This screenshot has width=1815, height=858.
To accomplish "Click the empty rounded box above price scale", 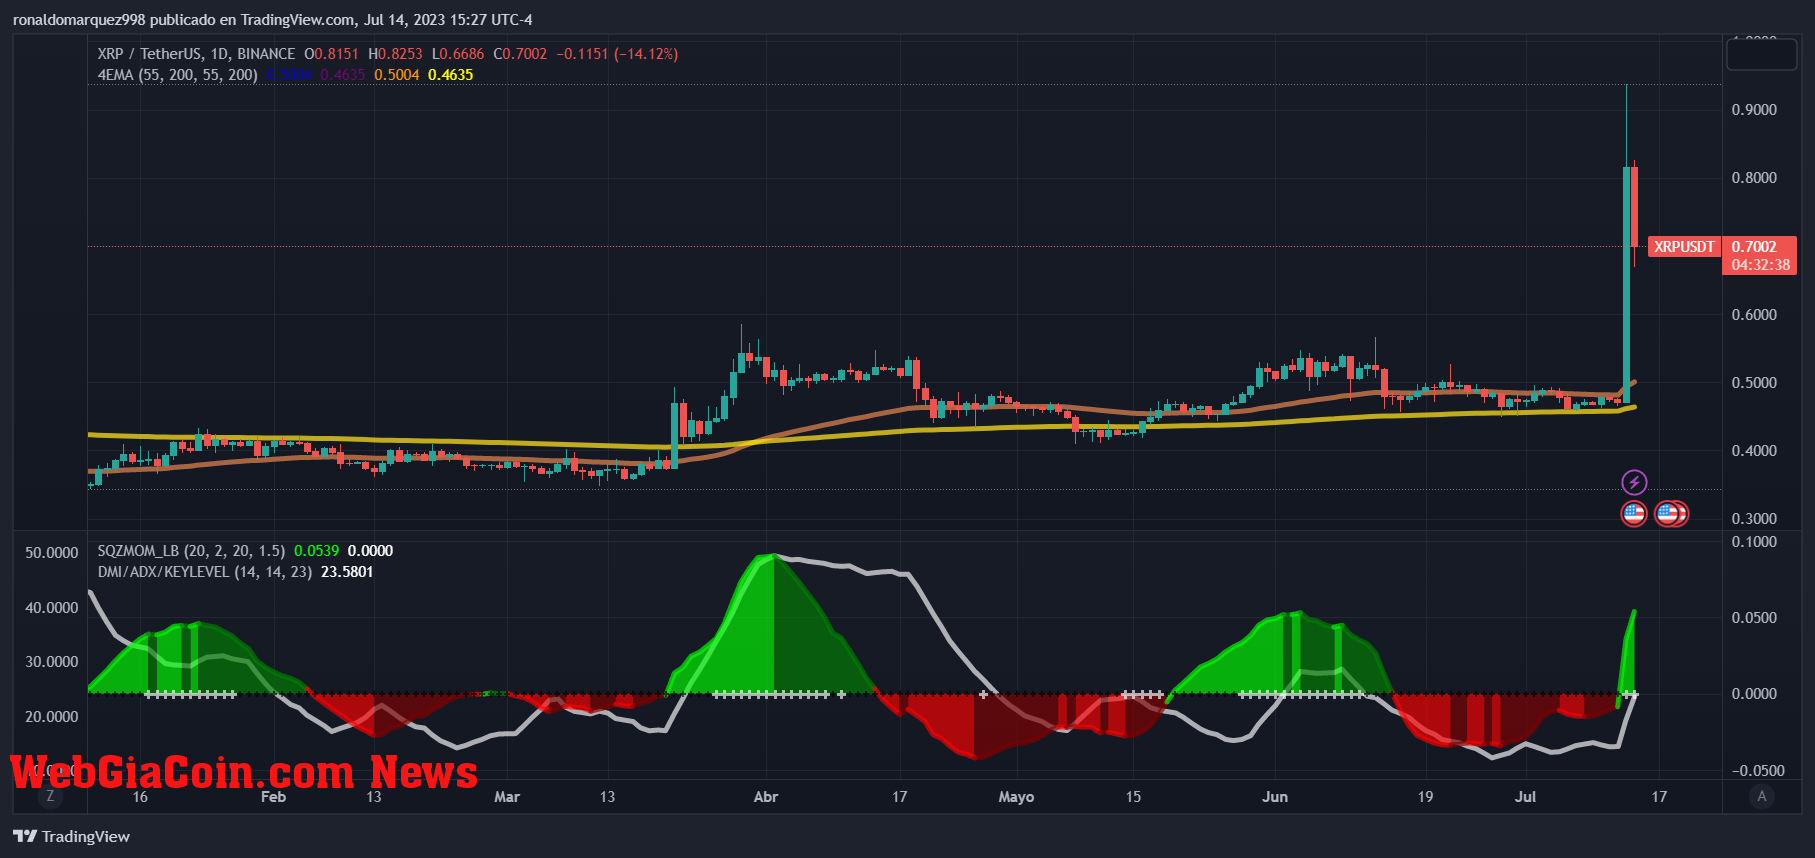I will pos(1761,54).
